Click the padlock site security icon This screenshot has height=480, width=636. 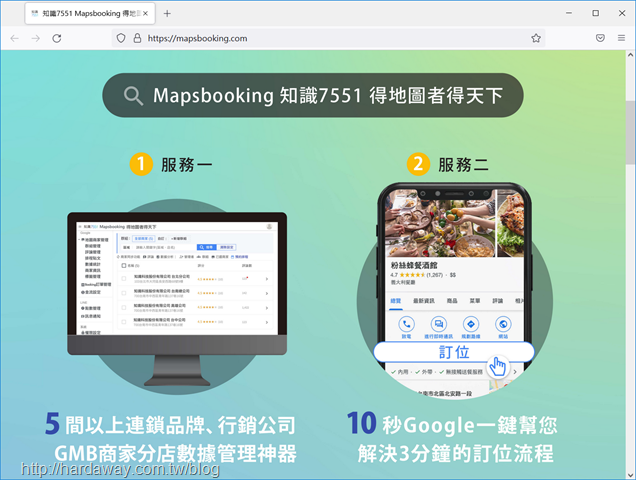(x=138, y=38)
